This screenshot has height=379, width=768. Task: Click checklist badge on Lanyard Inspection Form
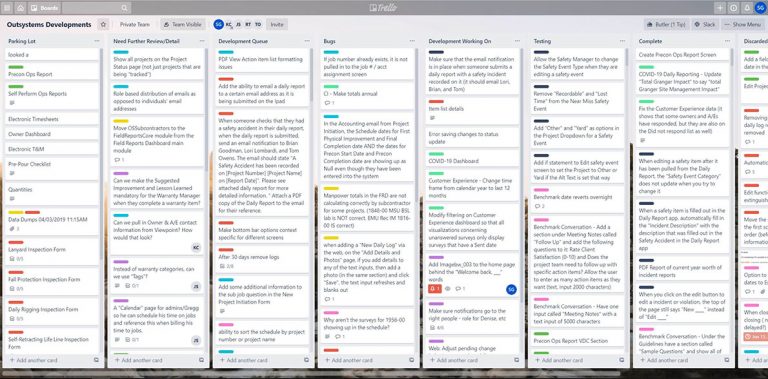16,259
